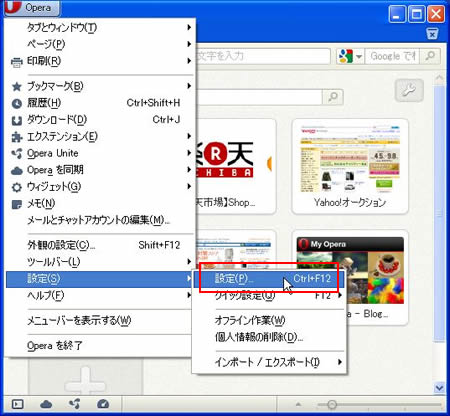Expand arrow of エクステンション entry
Viewport: 450px width, 416px height.
click(189, 136)
